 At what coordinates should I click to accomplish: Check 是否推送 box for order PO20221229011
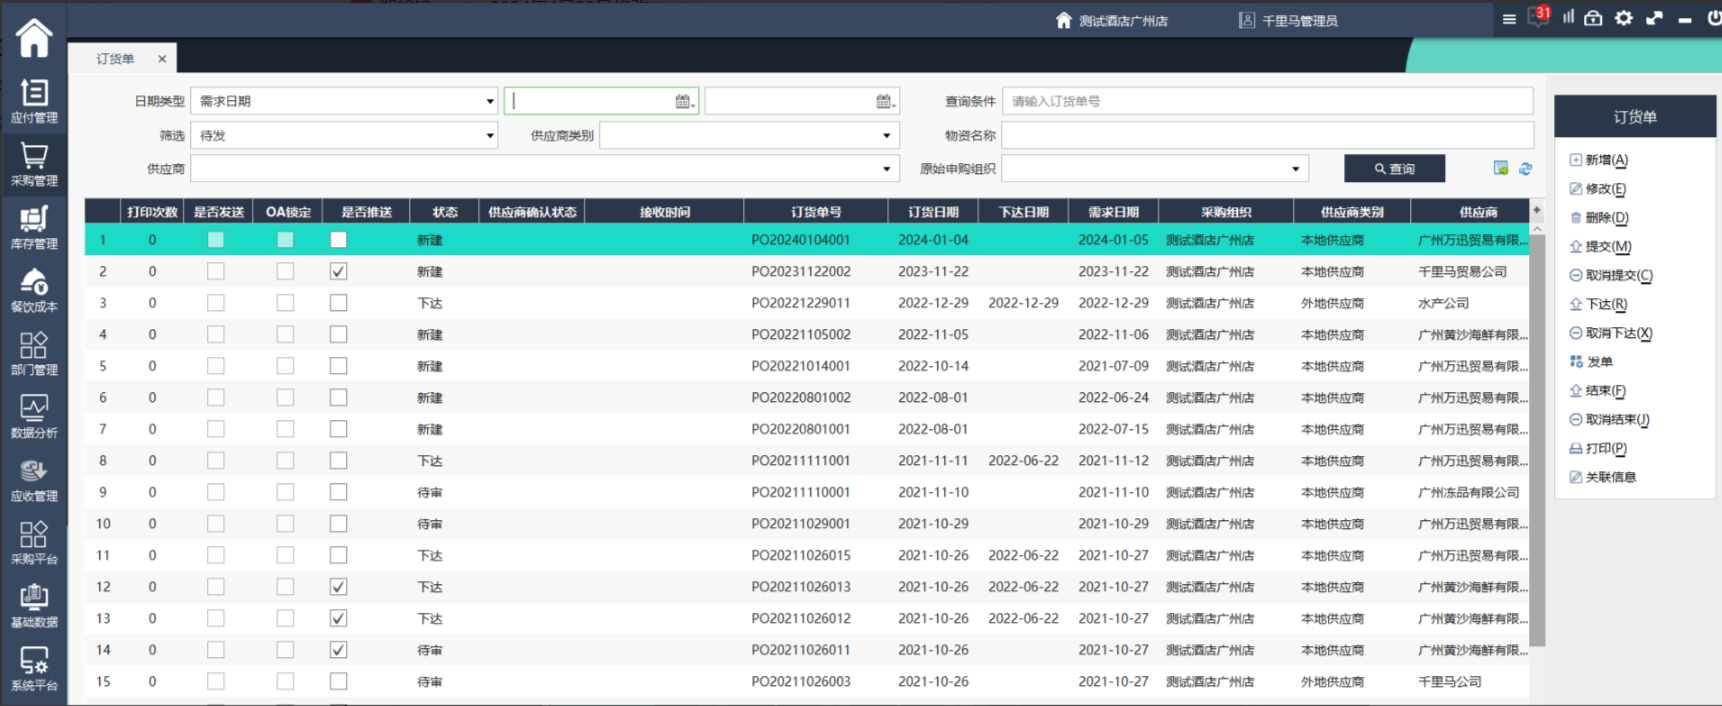(338, 303)
